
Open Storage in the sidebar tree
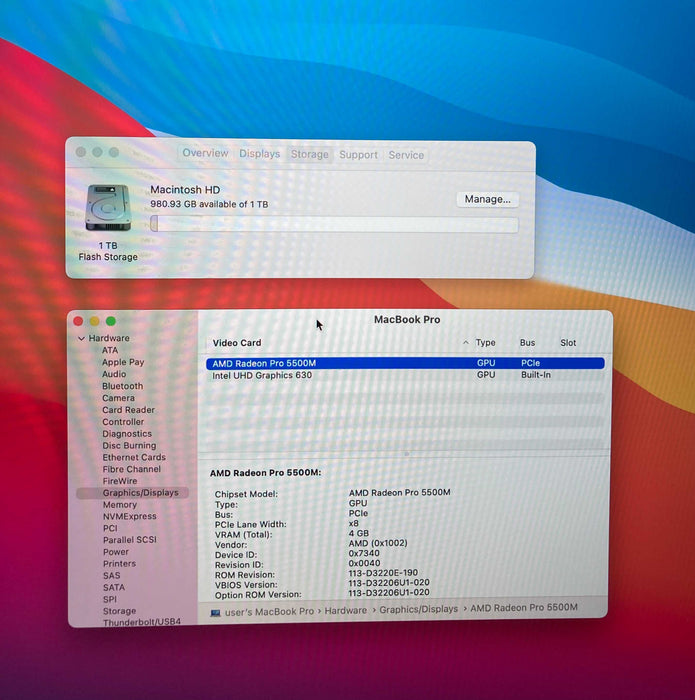pyautogui.click(x=120, y=611)
